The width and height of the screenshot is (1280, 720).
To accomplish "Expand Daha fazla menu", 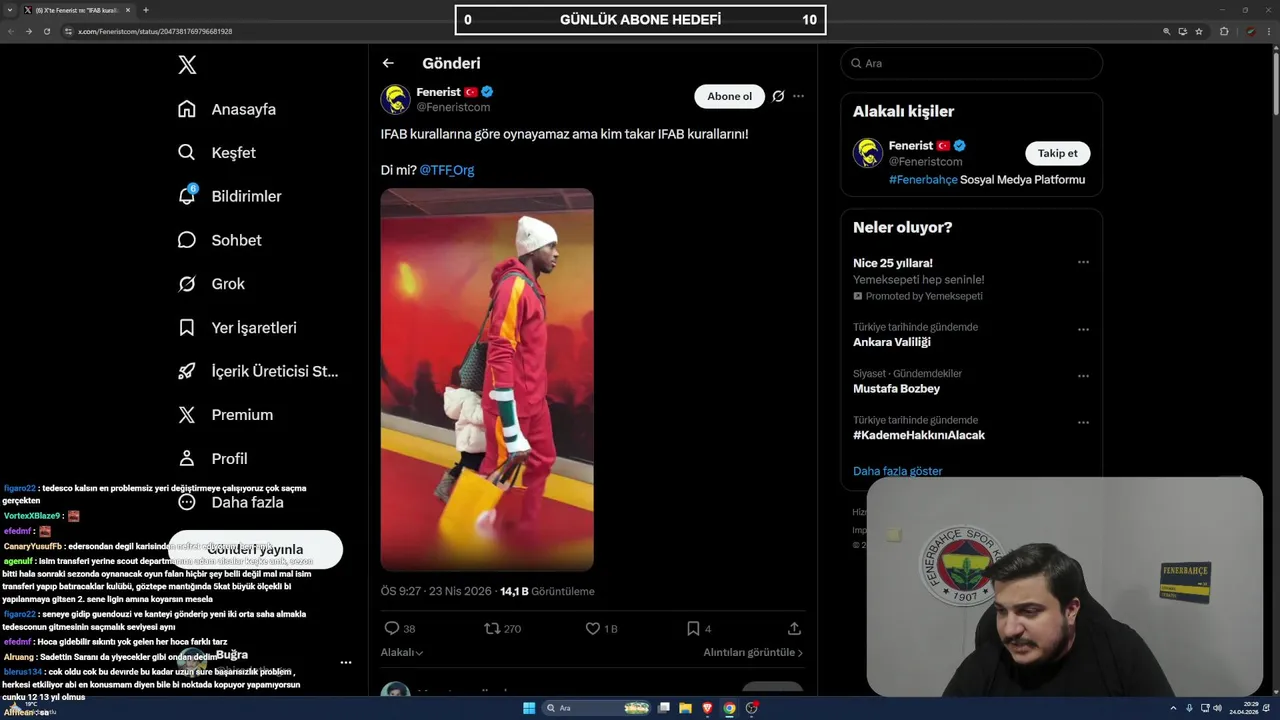I will [231, 502].
